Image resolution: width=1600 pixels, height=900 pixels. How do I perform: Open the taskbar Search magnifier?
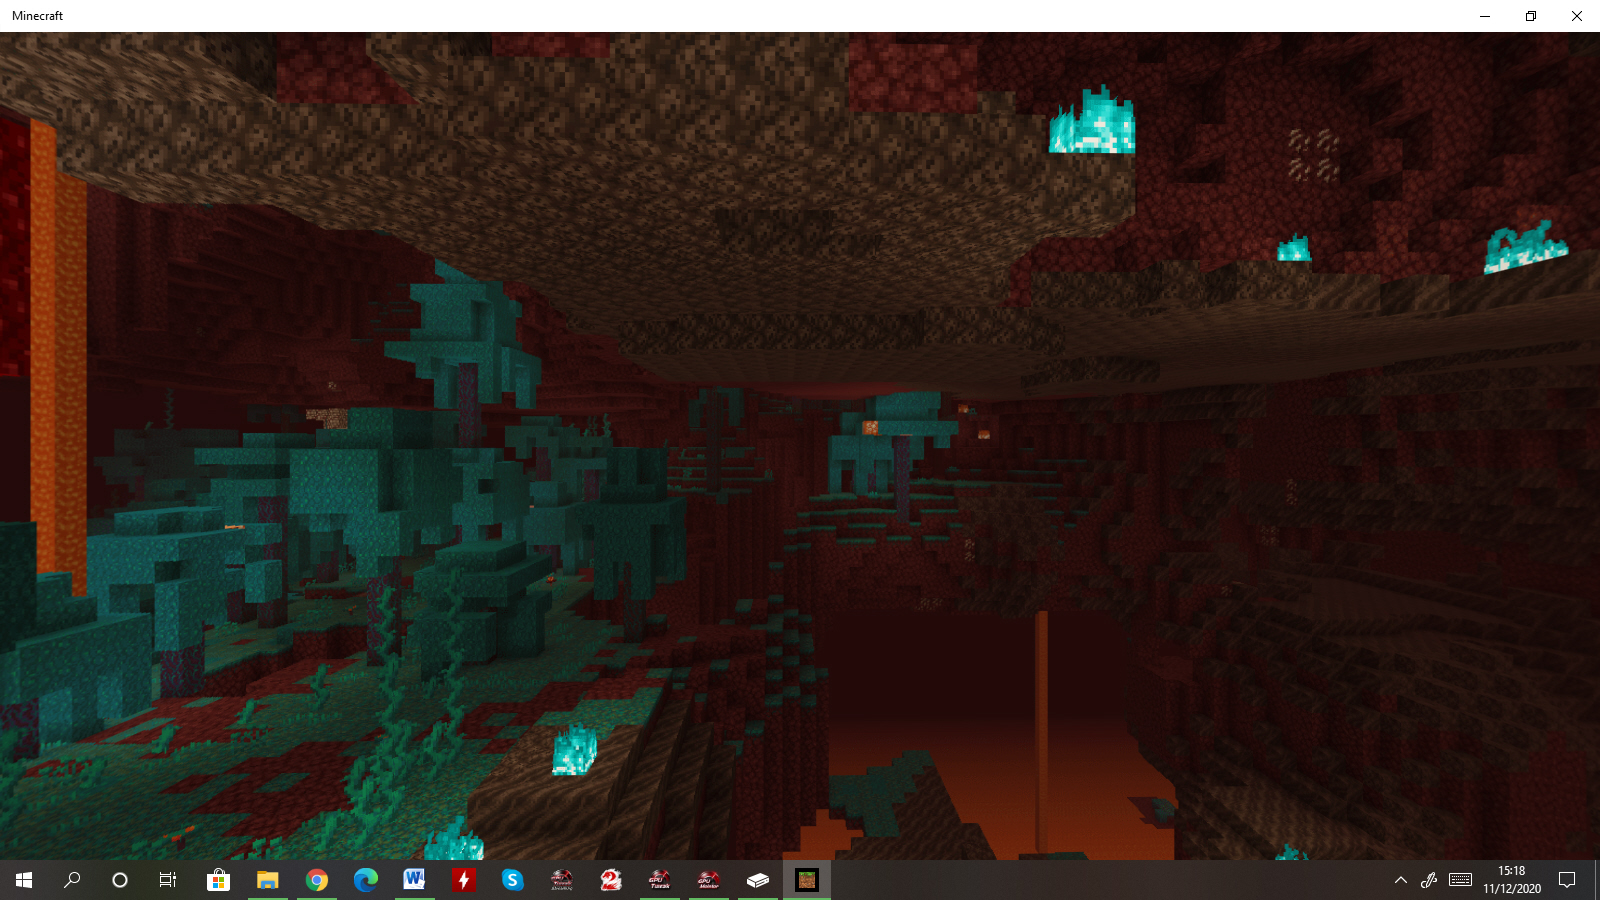(72, 880)
